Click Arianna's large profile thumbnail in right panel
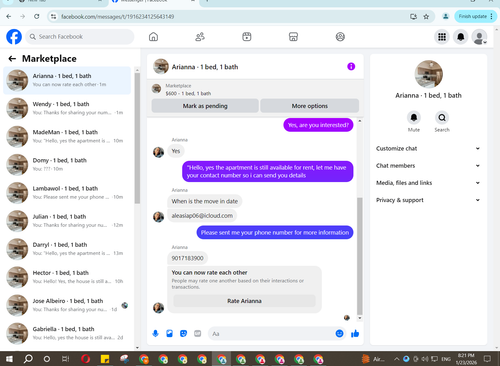 428,74
